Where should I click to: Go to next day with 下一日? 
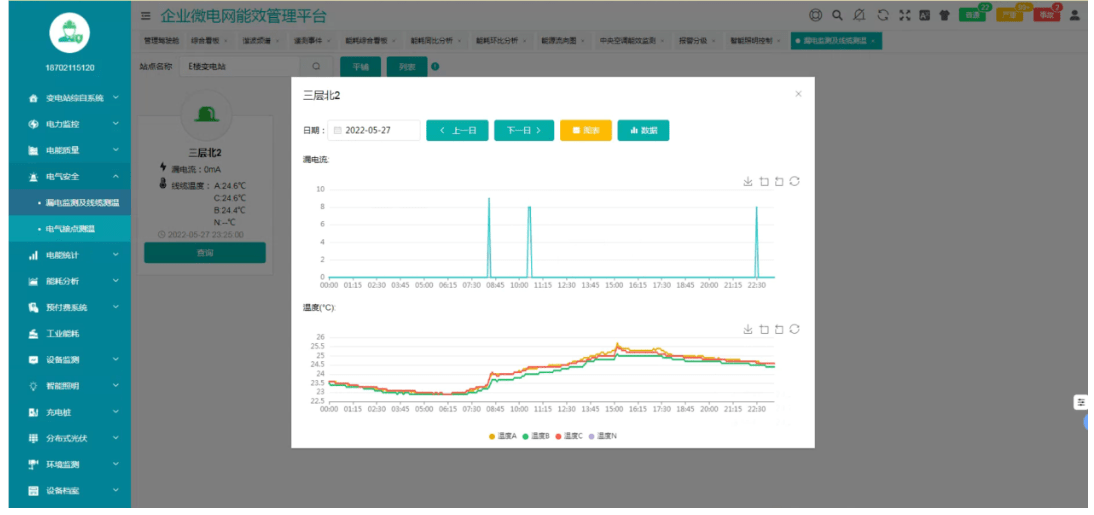coord(524,130)
